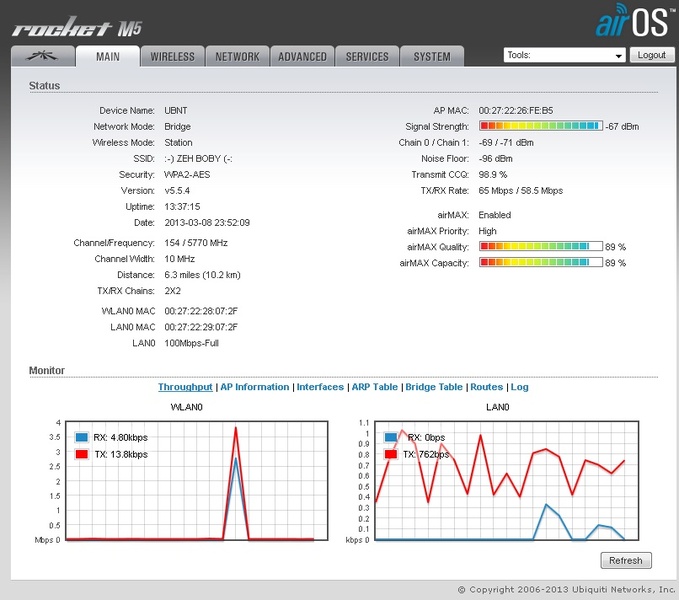Open the AP Information link
The width and height of the screenshot is (679, 600).
[x=255, y=387]
